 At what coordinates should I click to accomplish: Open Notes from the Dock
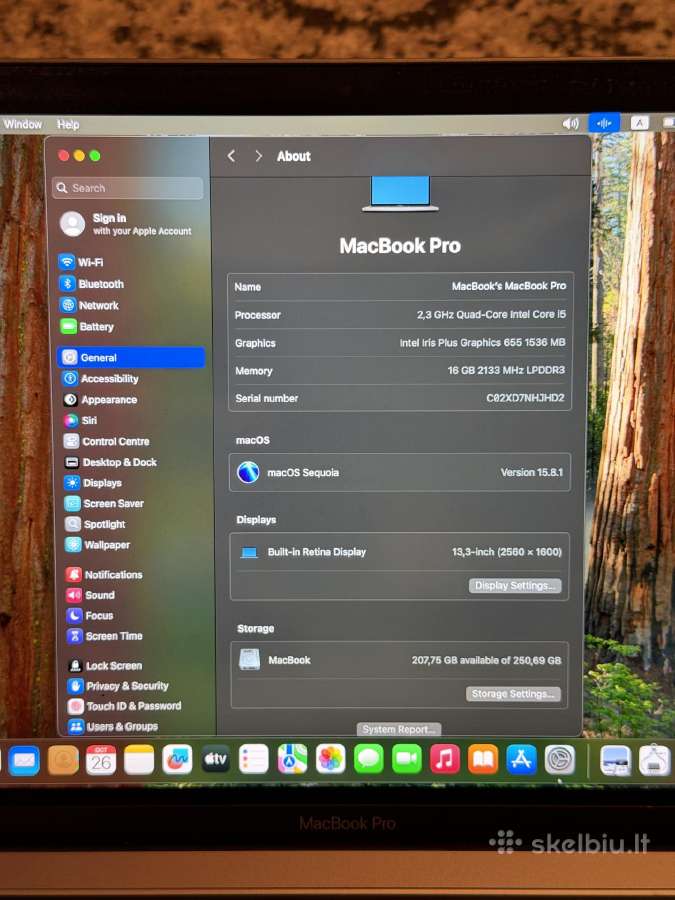pyautogui.click(x=139, y=760)
